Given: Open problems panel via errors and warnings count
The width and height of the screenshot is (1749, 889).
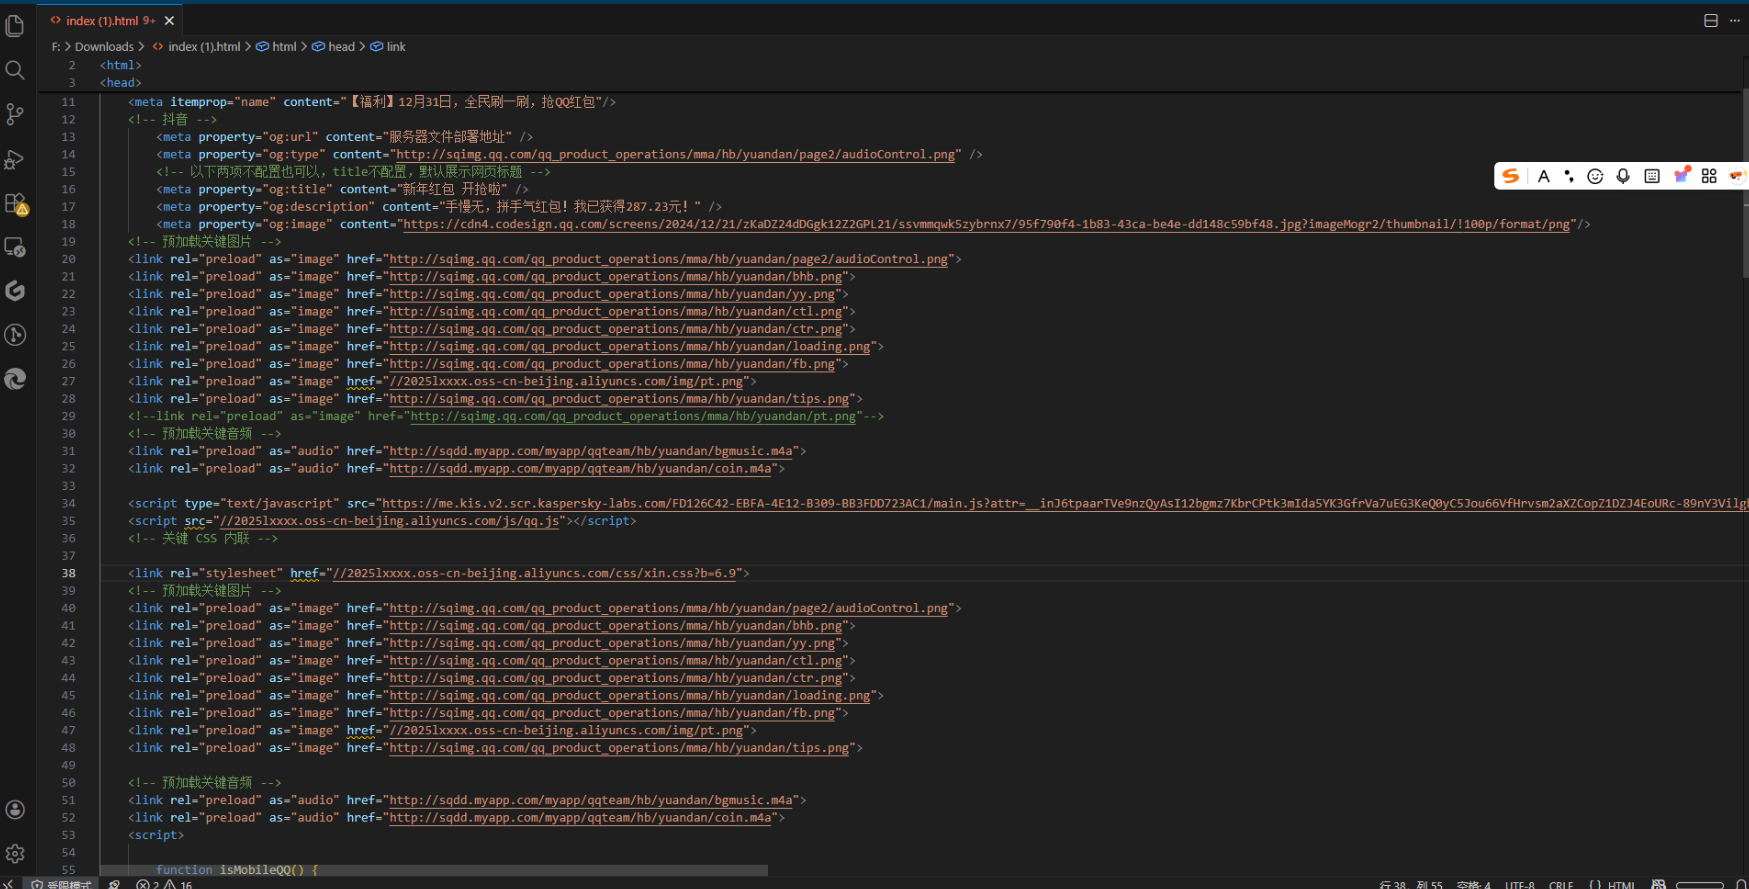Looking at the screenshot, I should click(164, 884).
